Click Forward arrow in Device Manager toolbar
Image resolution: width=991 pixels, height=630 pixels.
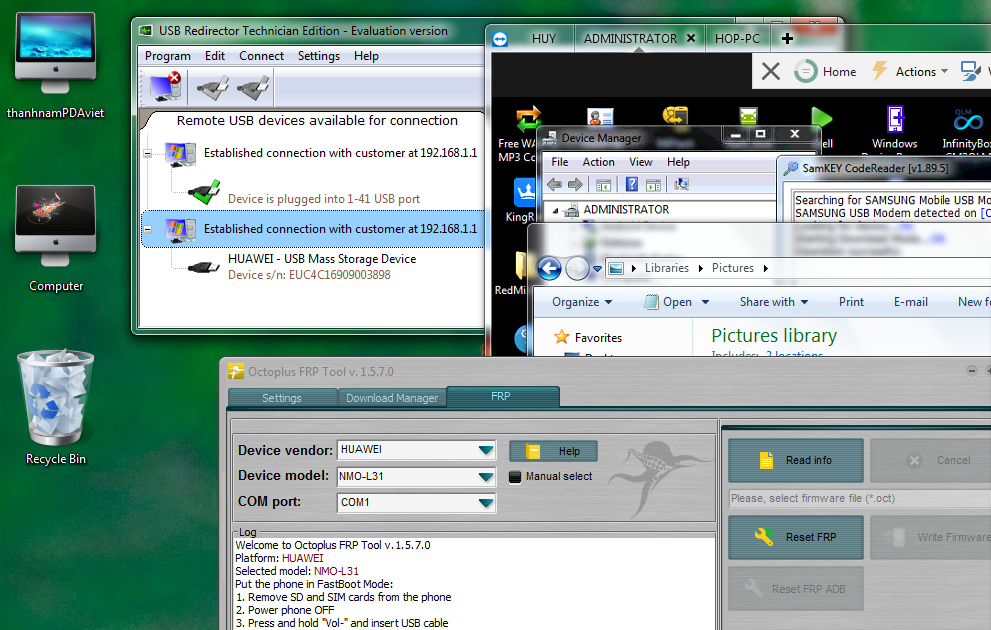[575, 184]
